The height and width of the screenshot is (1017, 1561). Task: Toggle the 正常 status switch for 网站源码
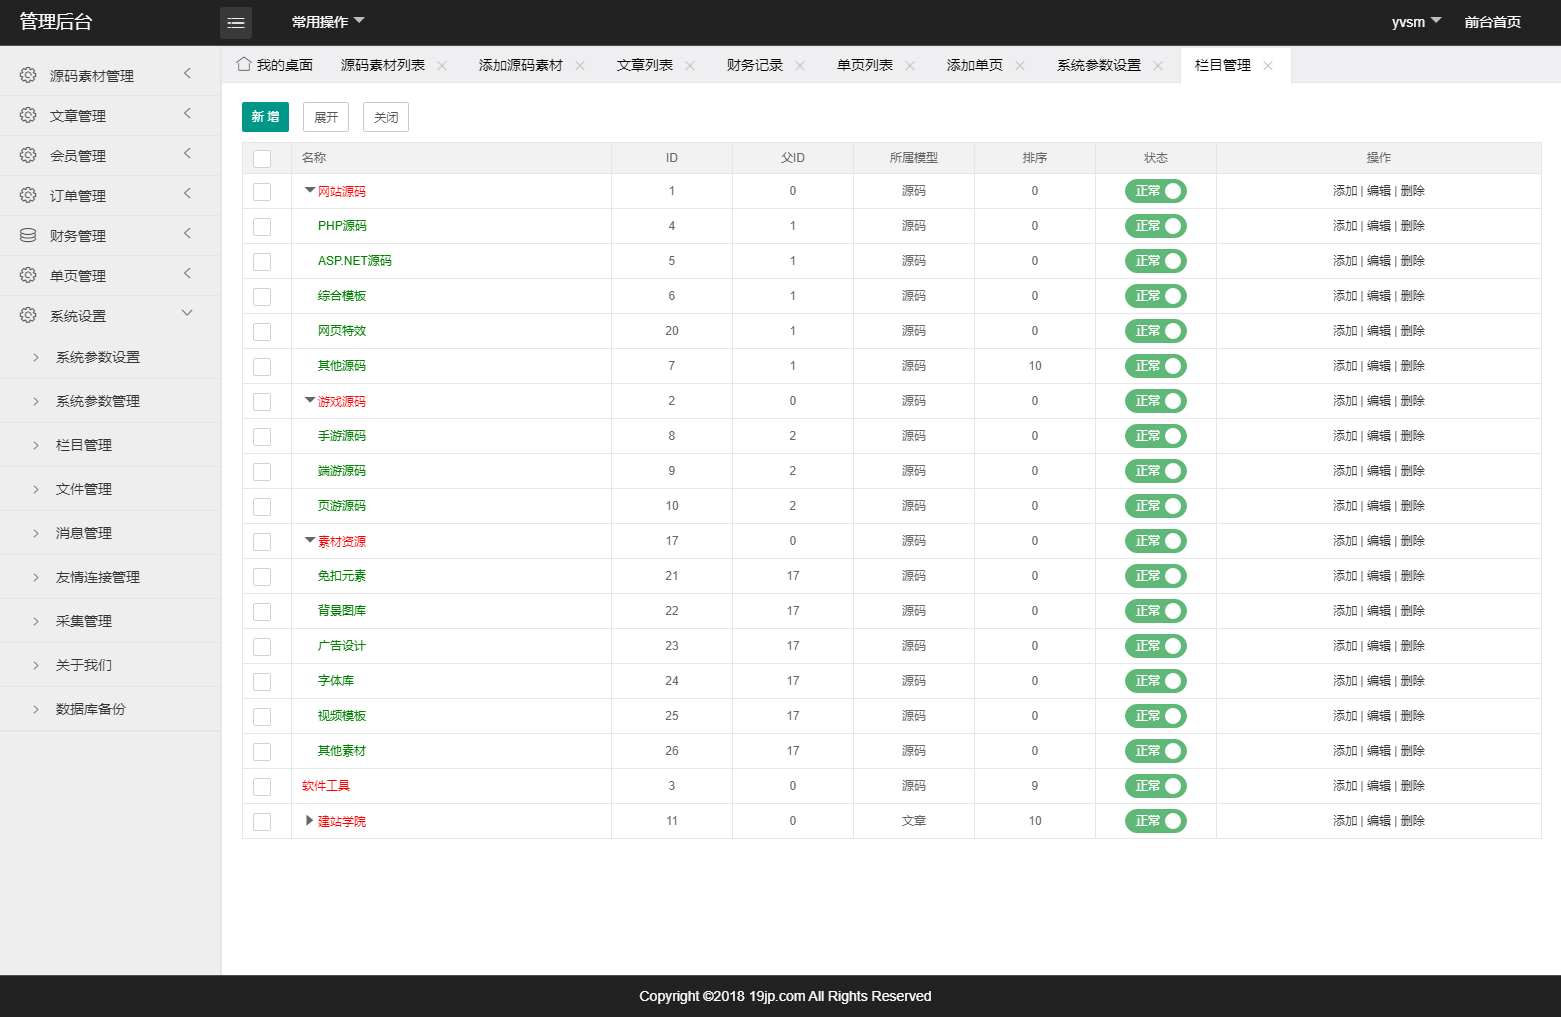[1156, 191]
